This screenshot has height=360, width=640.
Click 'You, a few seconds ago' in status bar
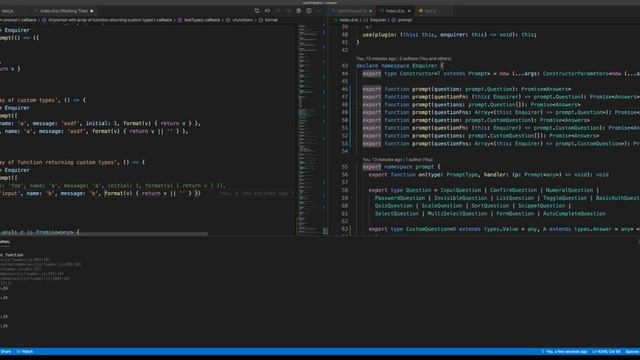coord(564,351)
